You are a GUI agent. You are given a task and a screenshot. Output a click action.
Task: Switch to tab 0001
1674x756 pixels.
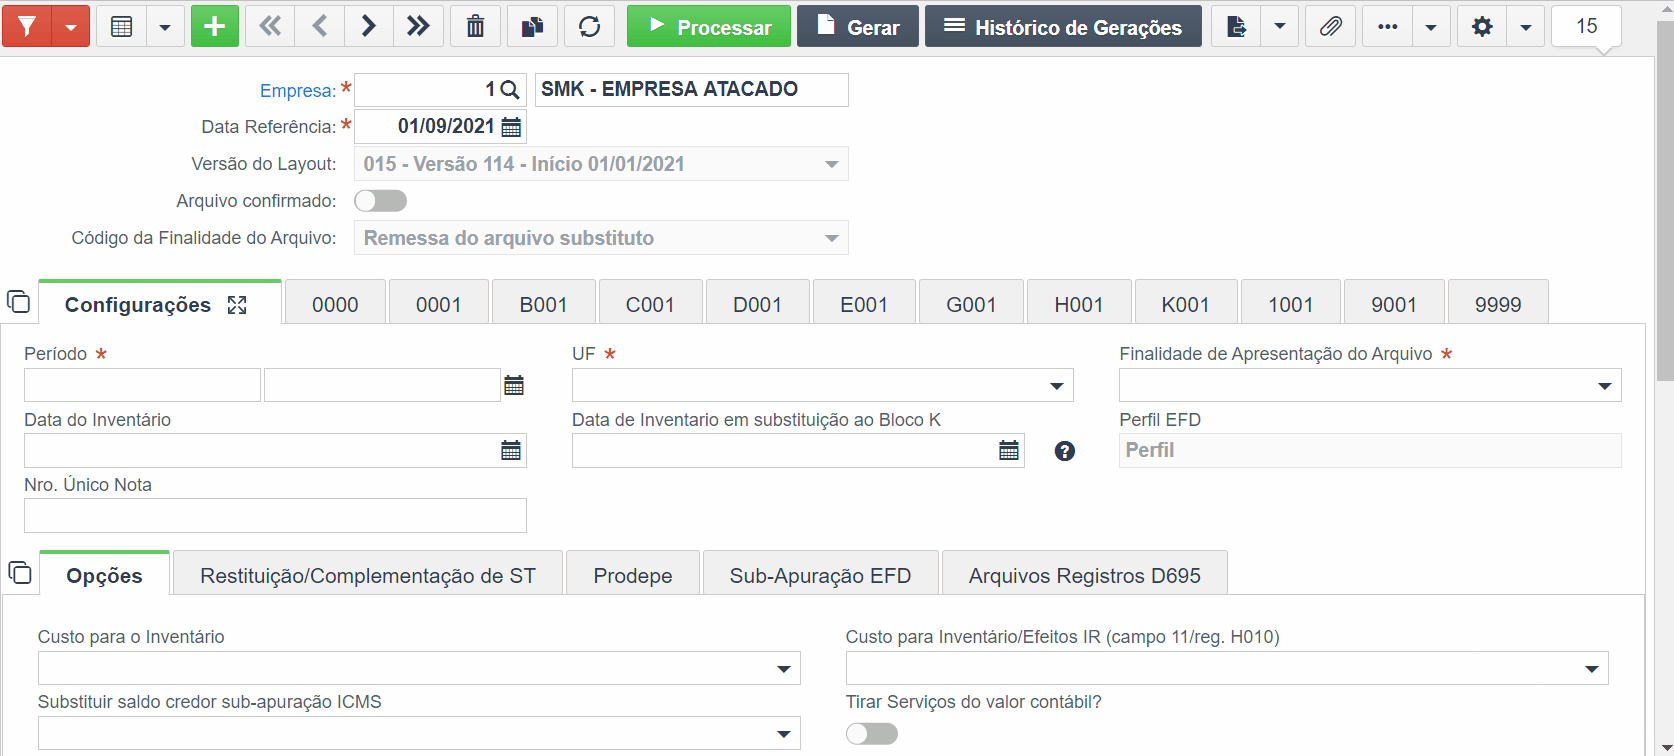click(x=439, y=304)
